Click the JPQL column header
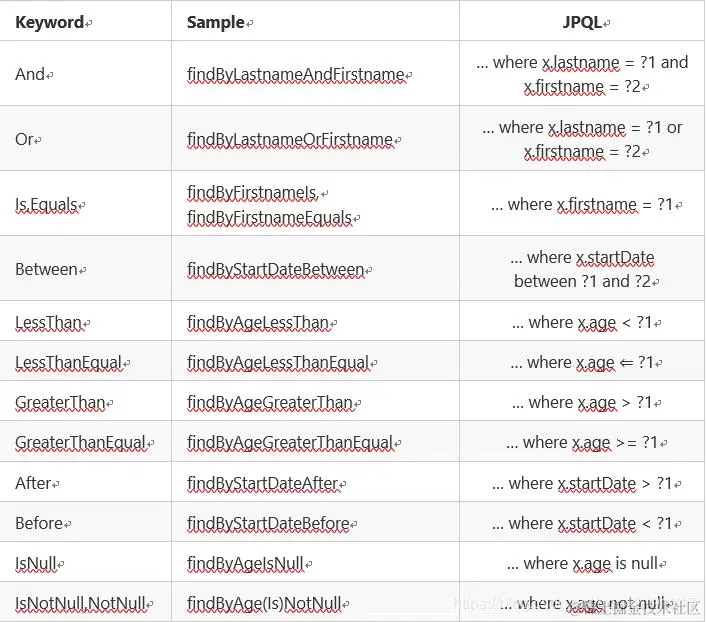The image size is (706, 622). tap(582, 22)
